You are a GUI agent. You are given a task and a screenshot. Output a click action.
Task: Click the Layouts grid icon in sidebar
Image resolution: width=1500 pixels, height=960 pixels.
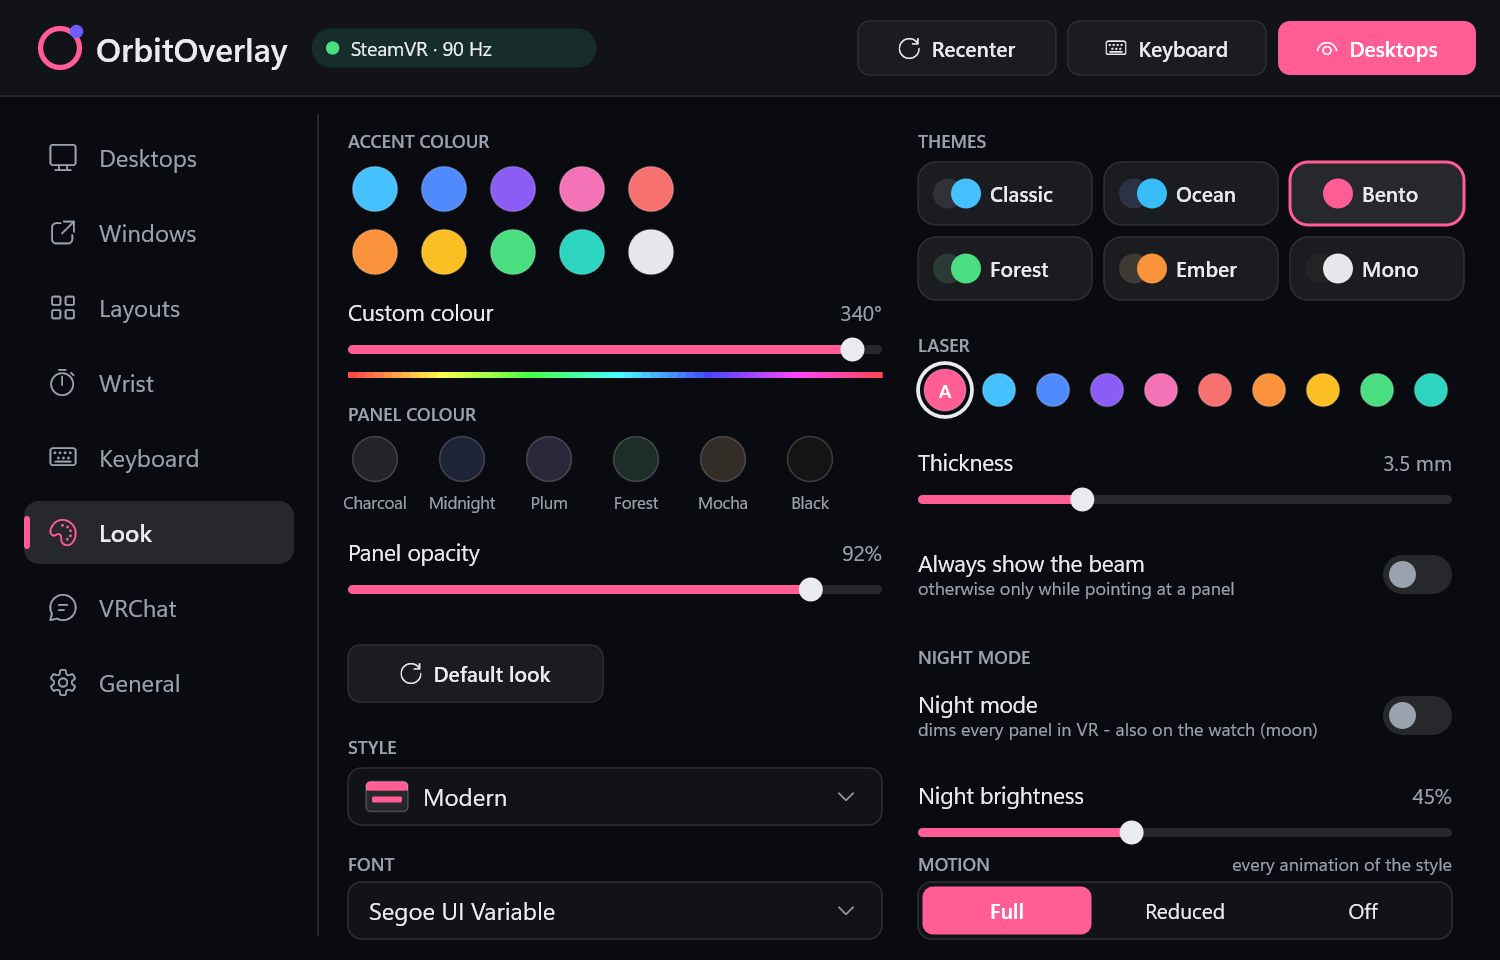(x=63, y=308)
